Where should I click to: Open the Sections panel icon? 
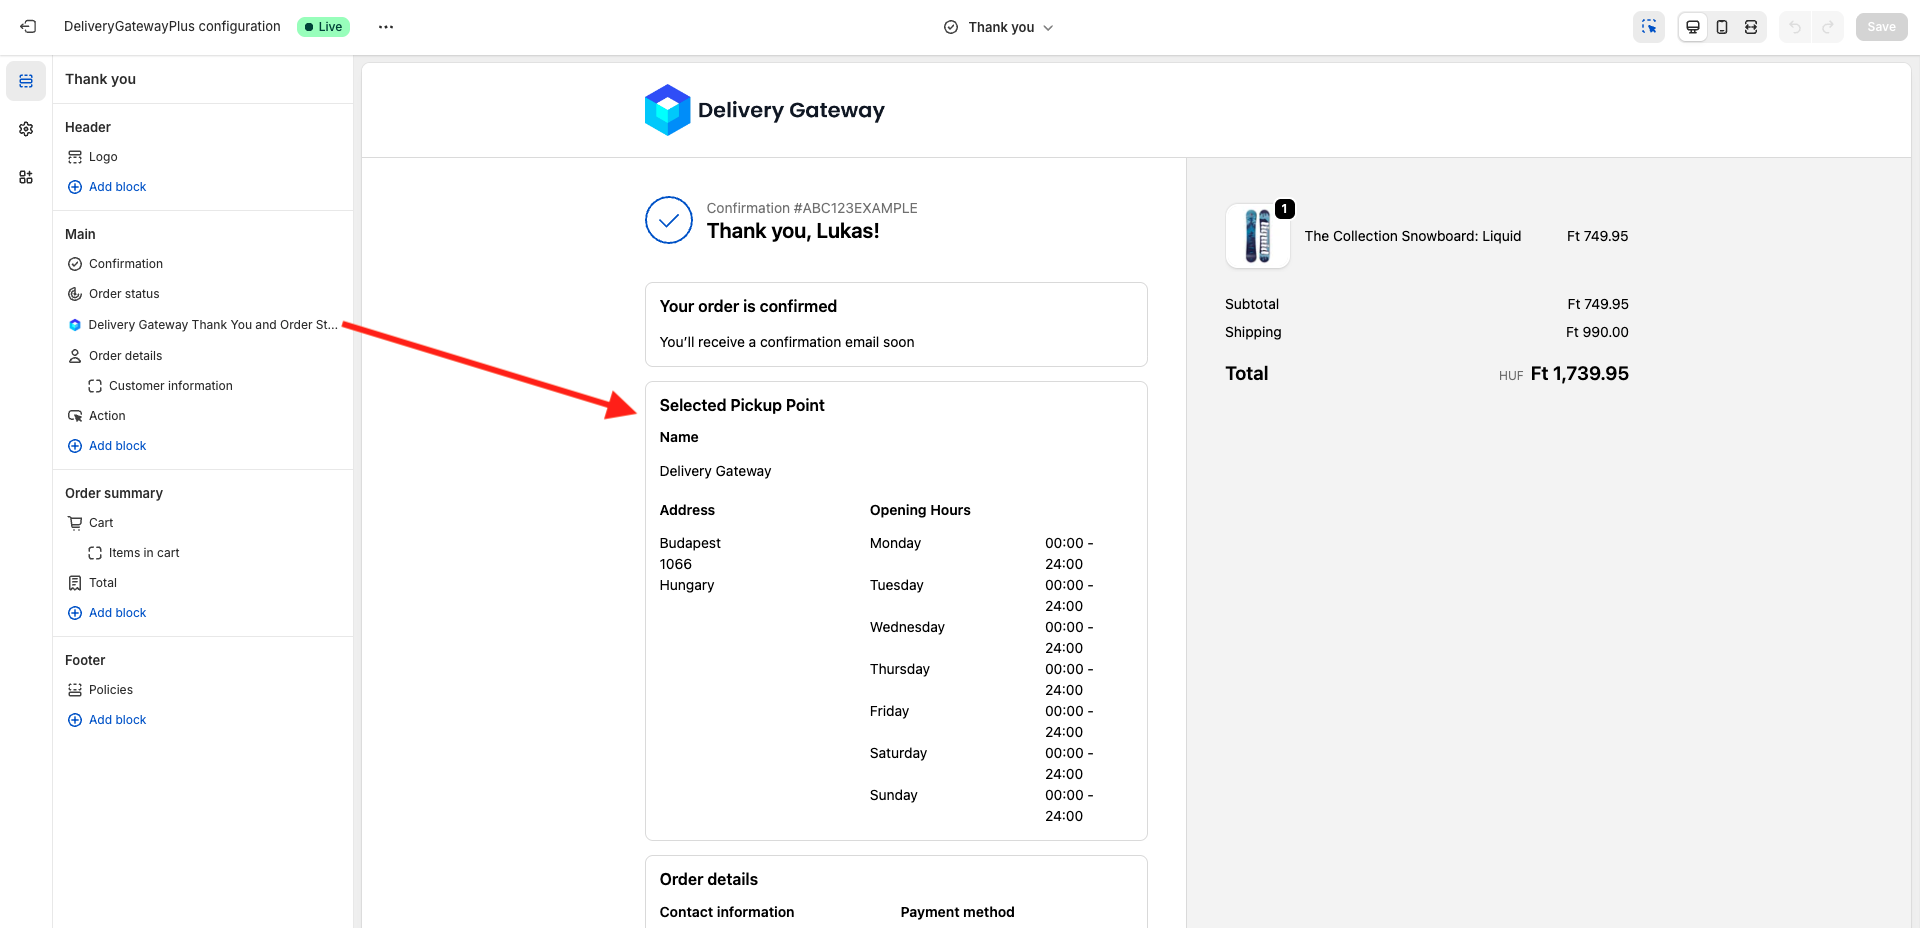pos(26,81)
